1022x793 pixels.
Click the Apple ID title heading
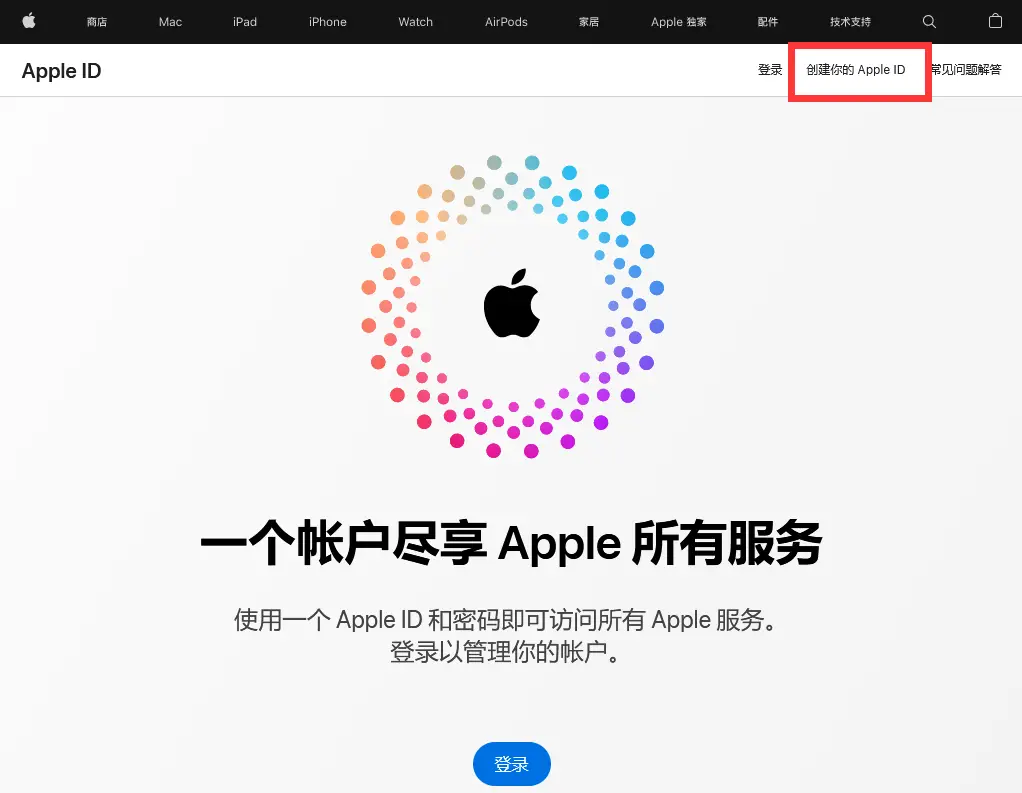click(x=61, y=70)
